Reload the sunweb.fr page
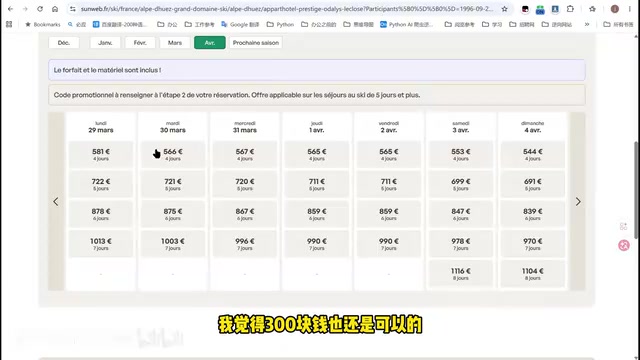 pos(40,9)
